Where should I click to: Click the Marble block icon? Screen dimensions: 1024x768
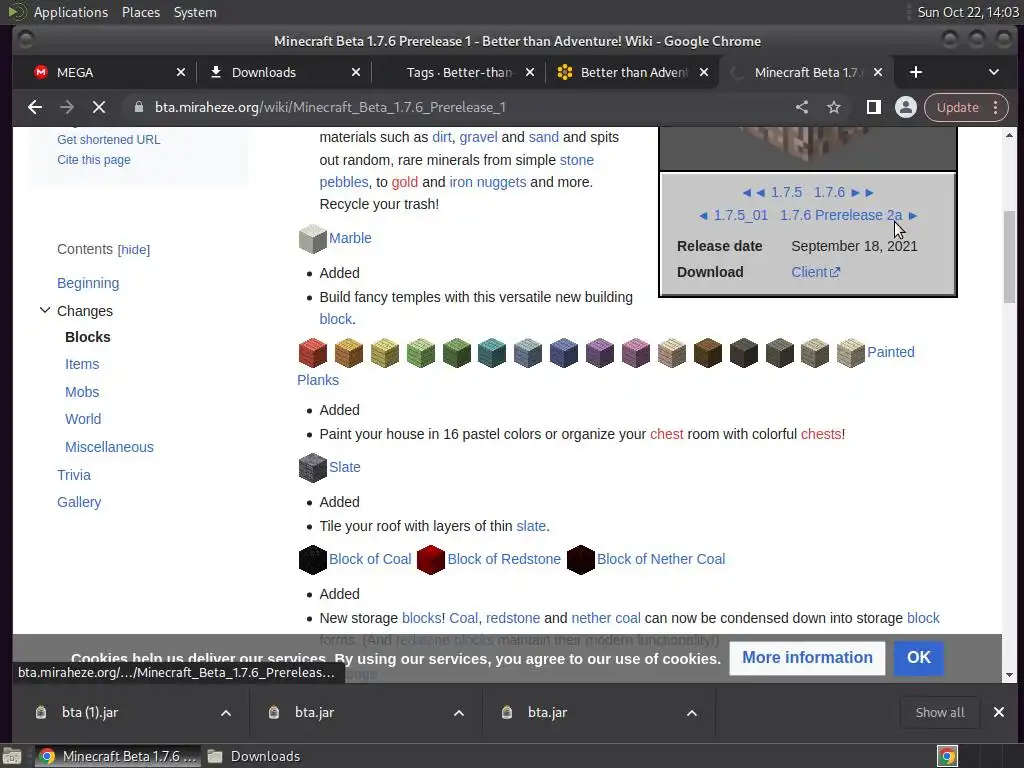point(312,238)
